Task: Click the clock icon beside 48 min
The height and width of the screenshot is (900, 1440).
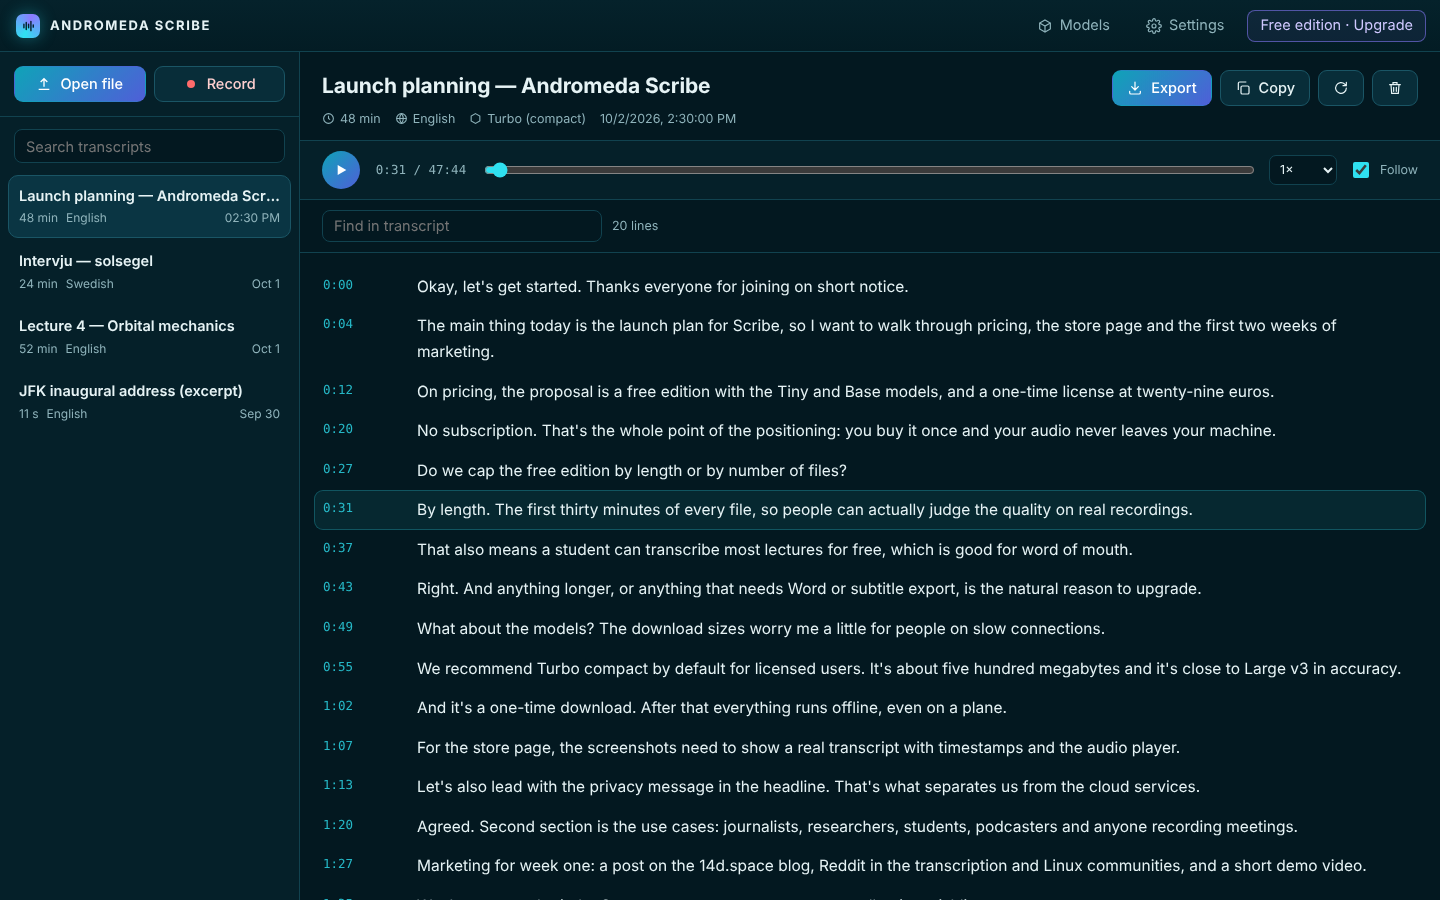Action: [x=328, y=119]
